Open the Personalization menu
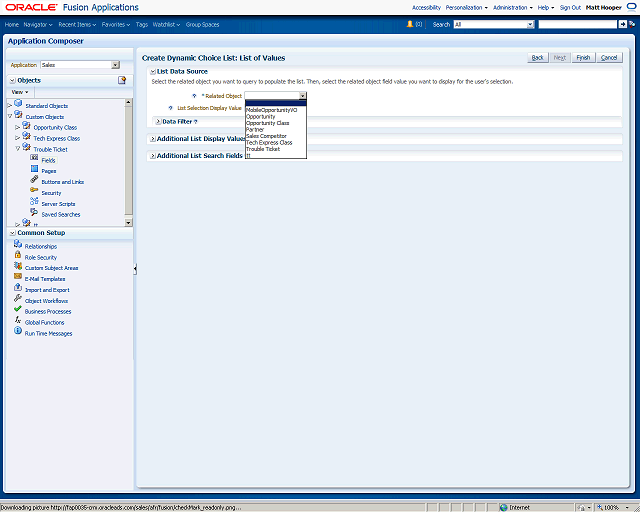Screen dimensions: 640x512 point(466,8)
